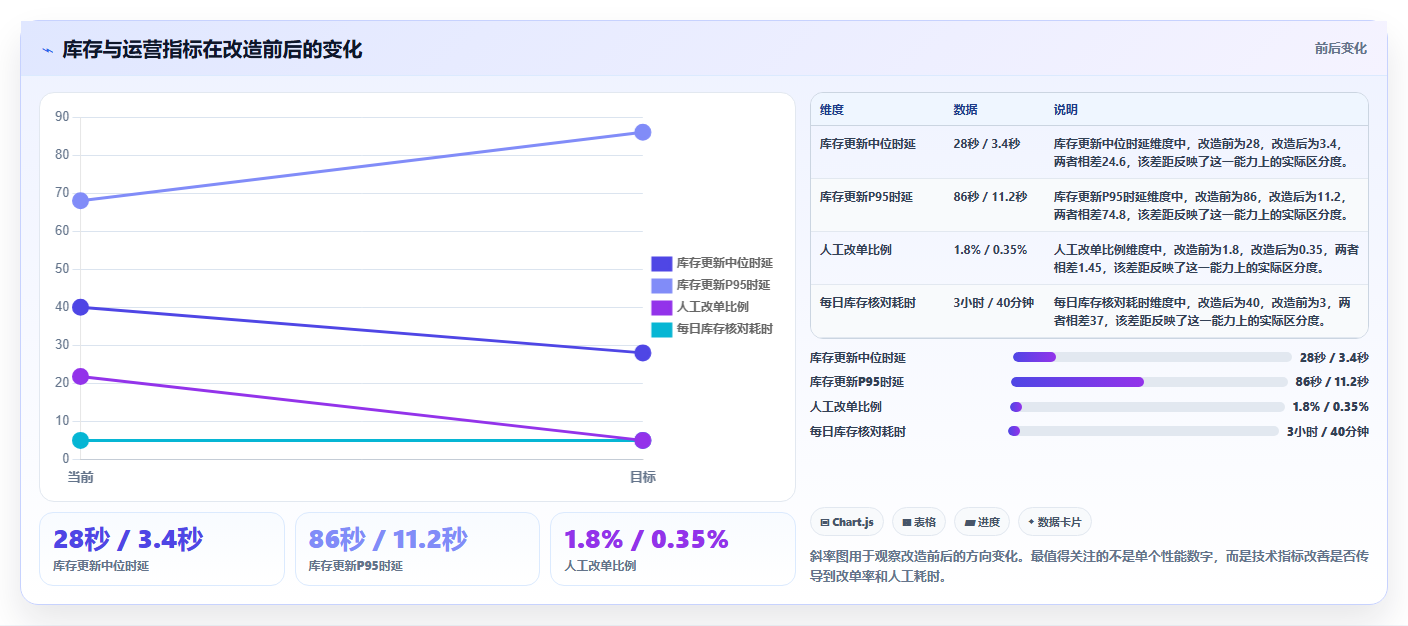Click the 表格 tag badge

[918, 522]
